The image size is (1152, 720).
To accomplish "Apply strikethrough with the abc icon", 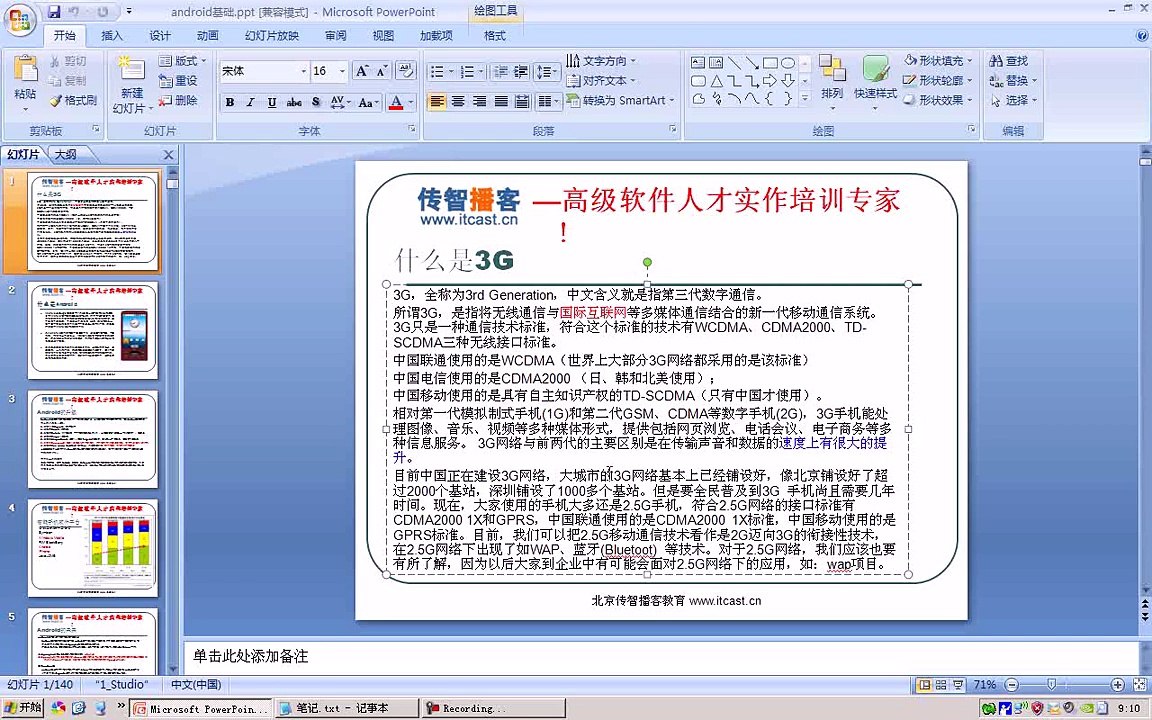I will pyautogui.click(x=294, y=102).
